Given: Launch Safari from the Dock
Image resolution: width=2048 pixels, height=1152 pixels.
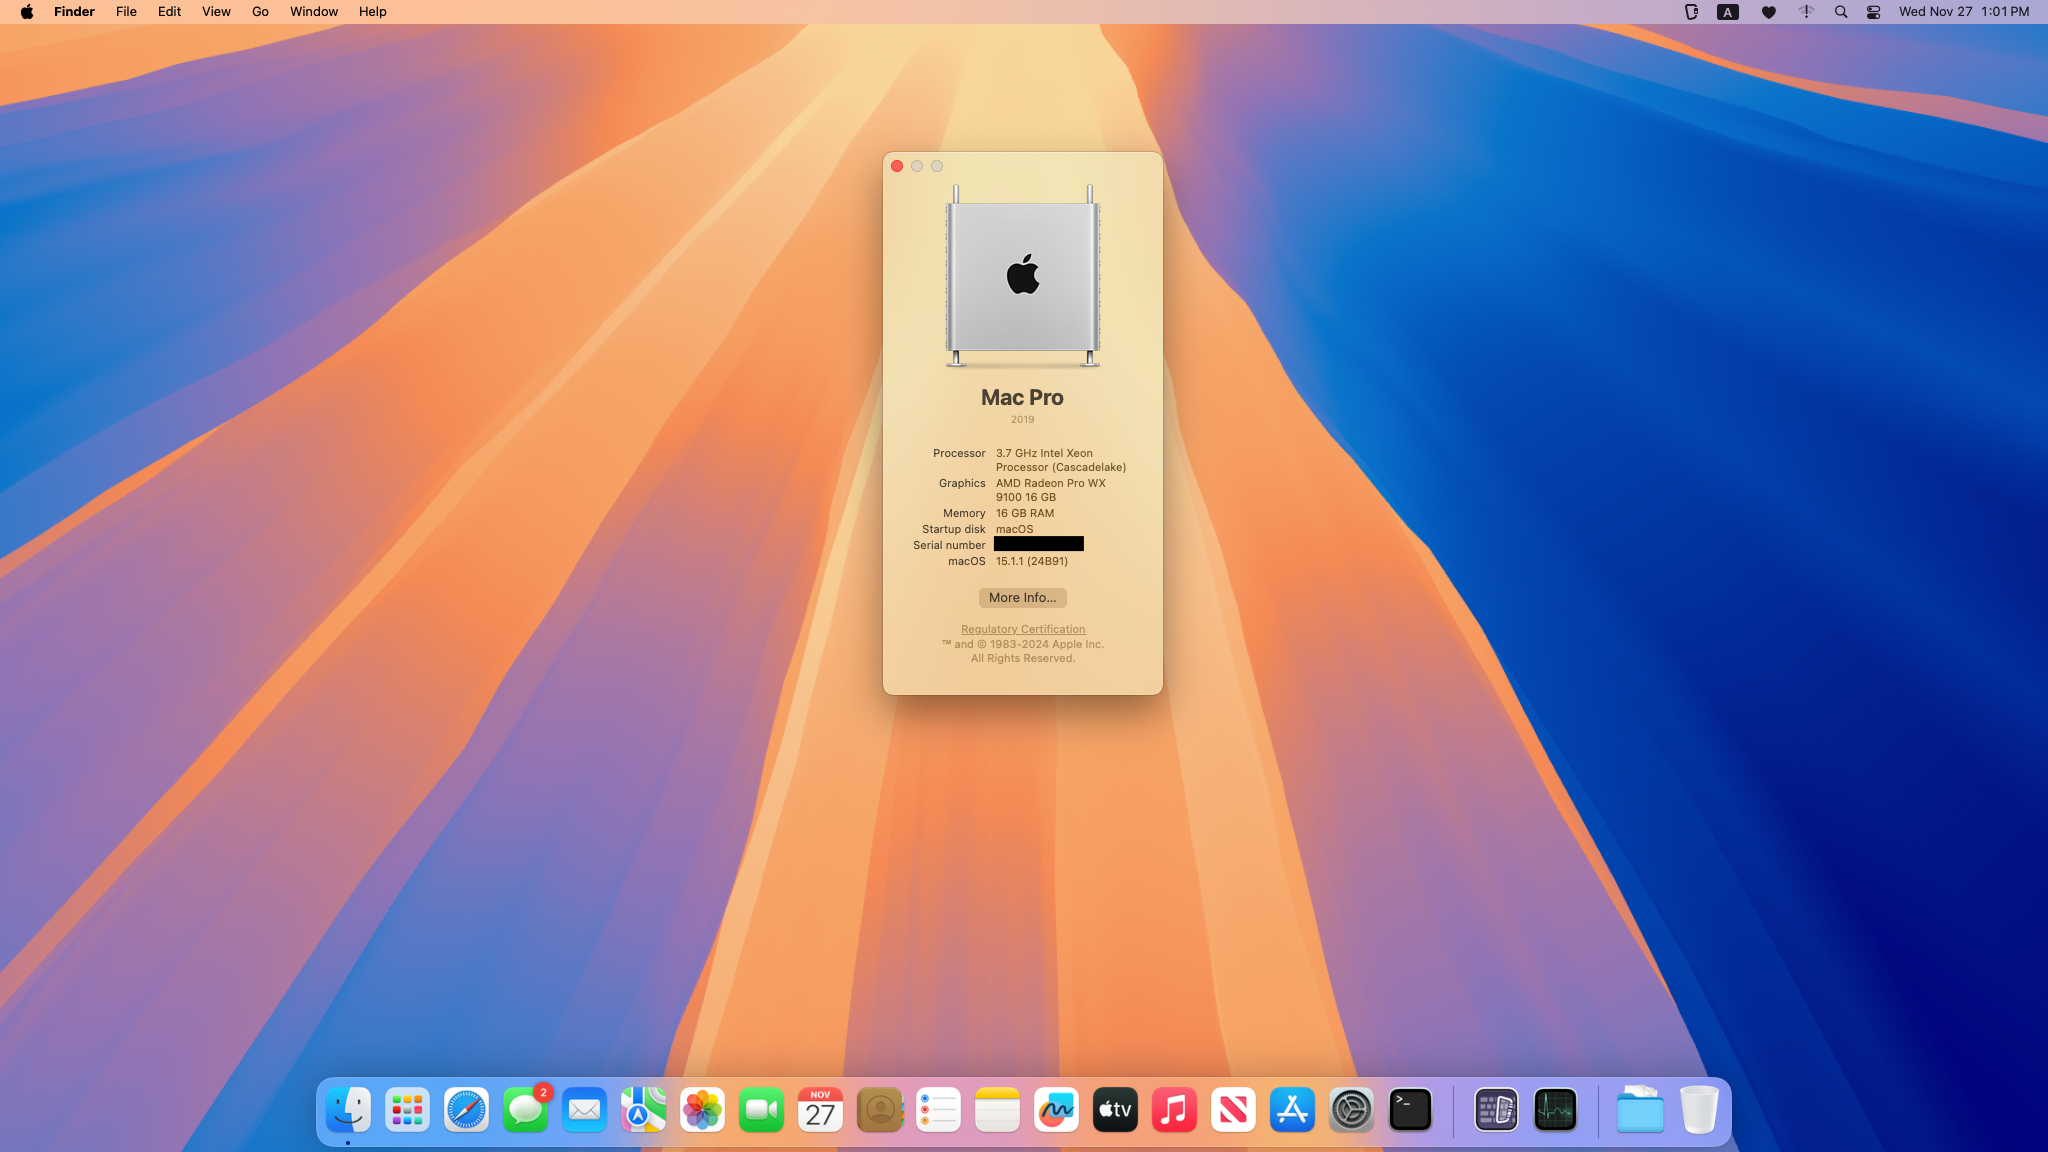Looking at the screenshot, I should 466,1110.
